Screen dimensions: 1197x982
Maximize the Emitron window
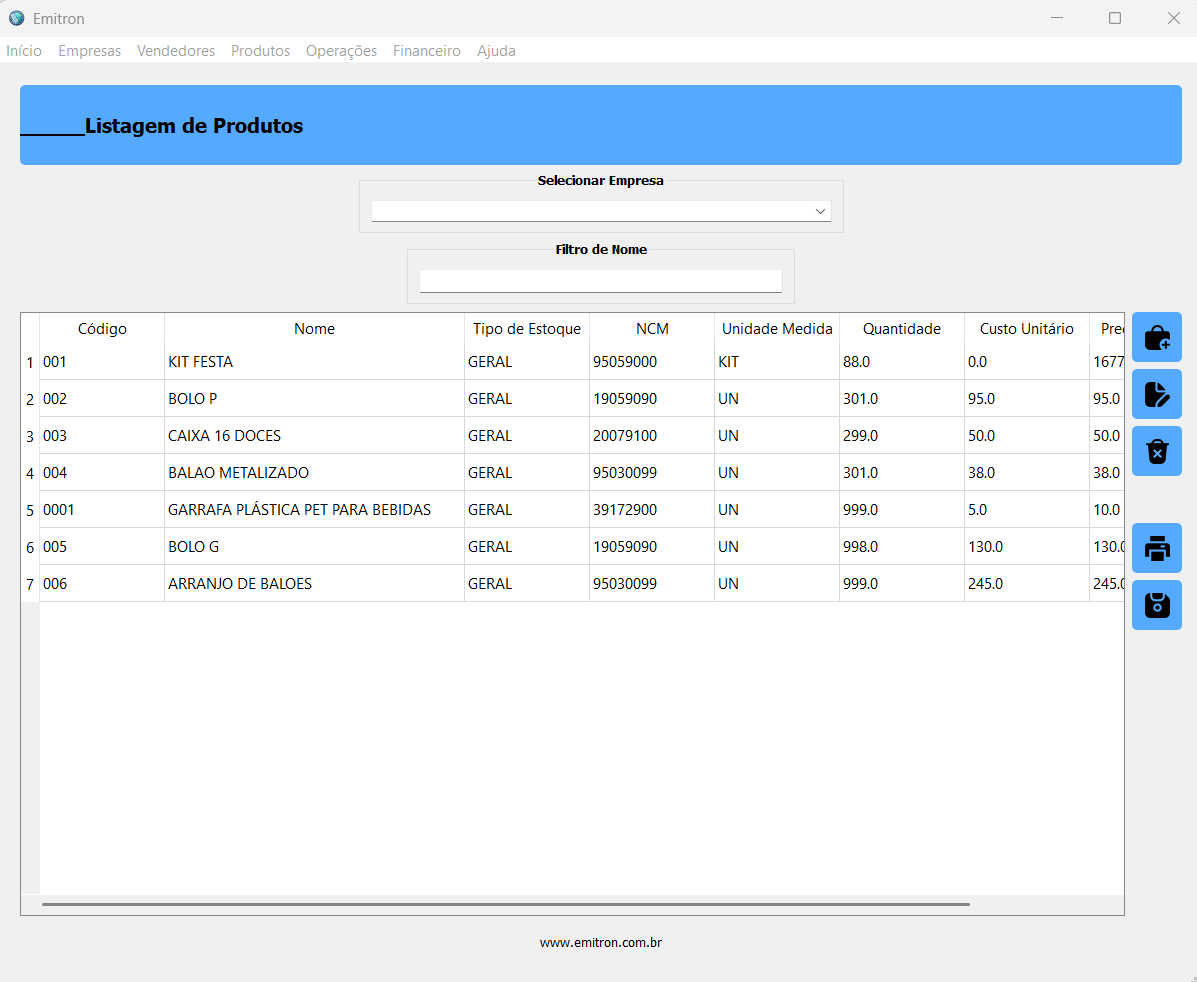(x=1114, y=18)
